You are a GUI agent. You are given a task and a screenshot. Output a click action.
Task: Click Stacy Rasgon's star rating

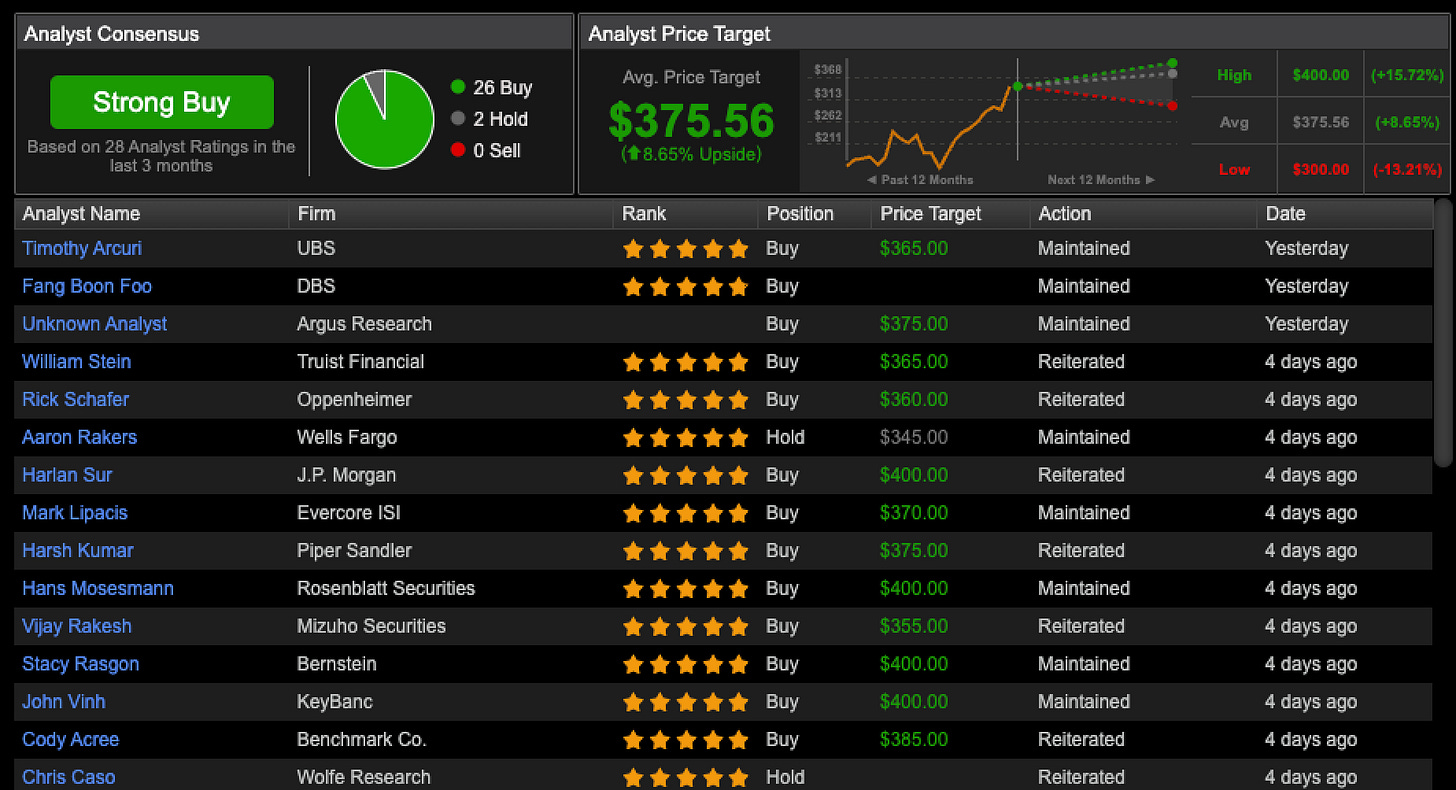pos(685,664)
